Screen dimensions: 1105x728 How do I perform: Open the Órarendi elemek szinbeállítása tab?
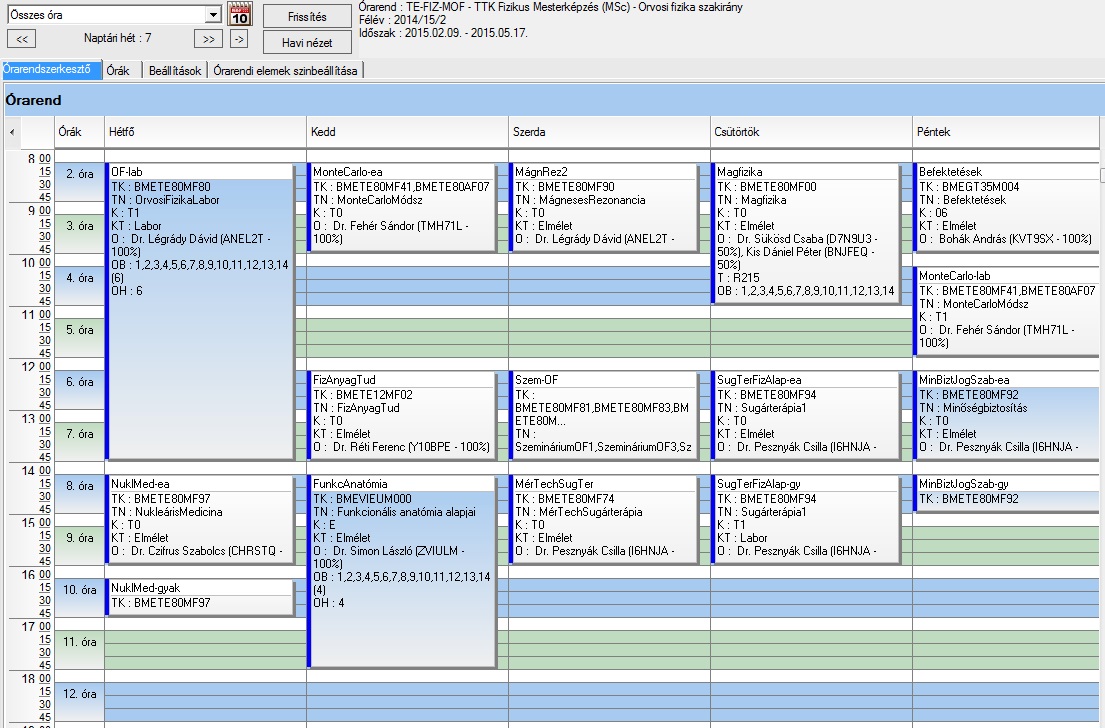coord(285,70)
